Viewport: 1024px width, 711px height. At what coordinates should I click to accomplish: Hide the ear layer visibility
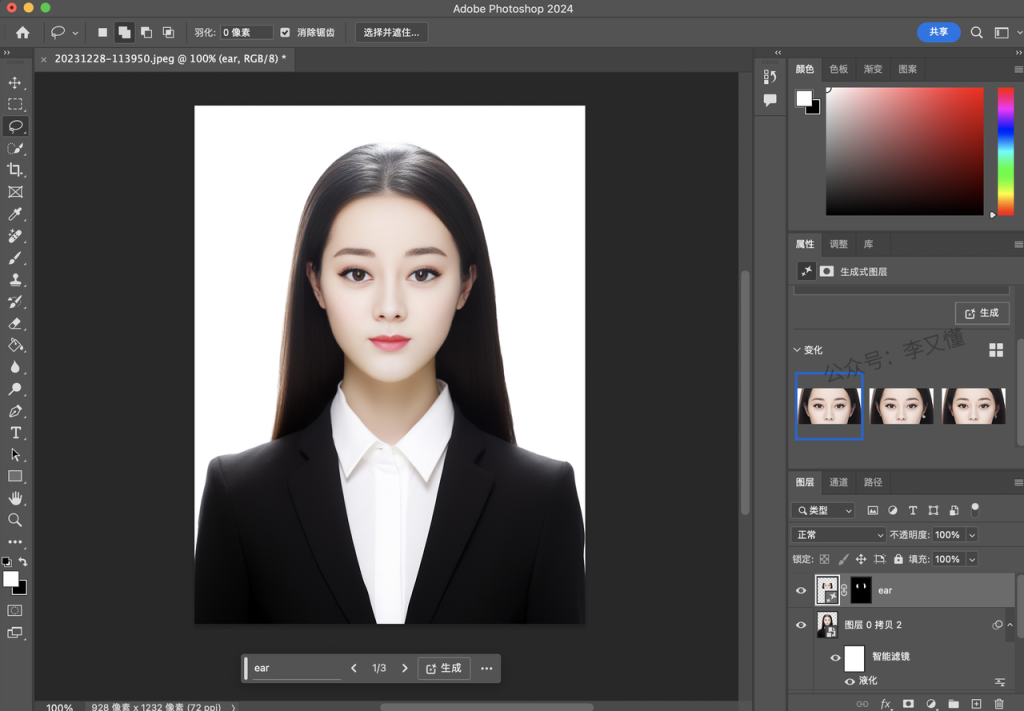(800, 591)
